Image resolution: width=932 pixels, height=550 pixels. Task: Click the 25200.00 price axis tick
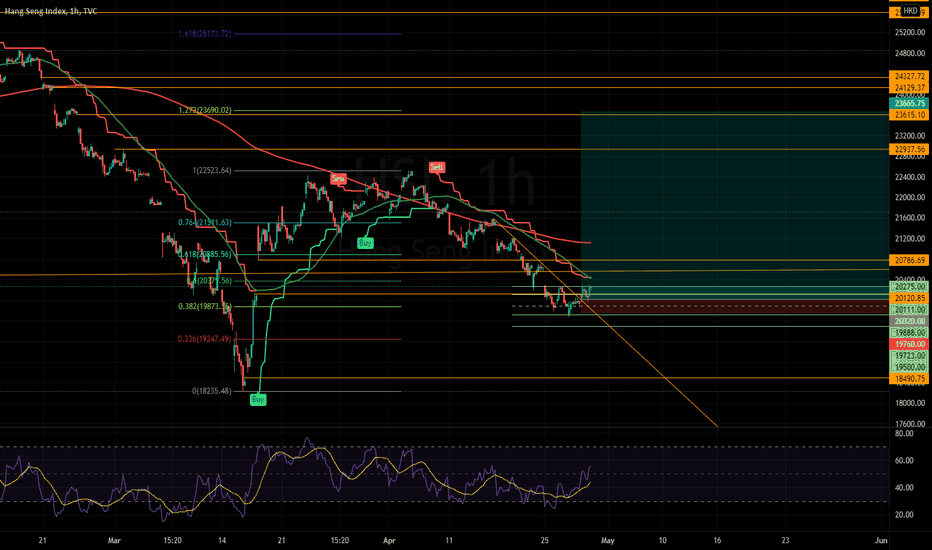pyautogui.click(x=909, y=32)
